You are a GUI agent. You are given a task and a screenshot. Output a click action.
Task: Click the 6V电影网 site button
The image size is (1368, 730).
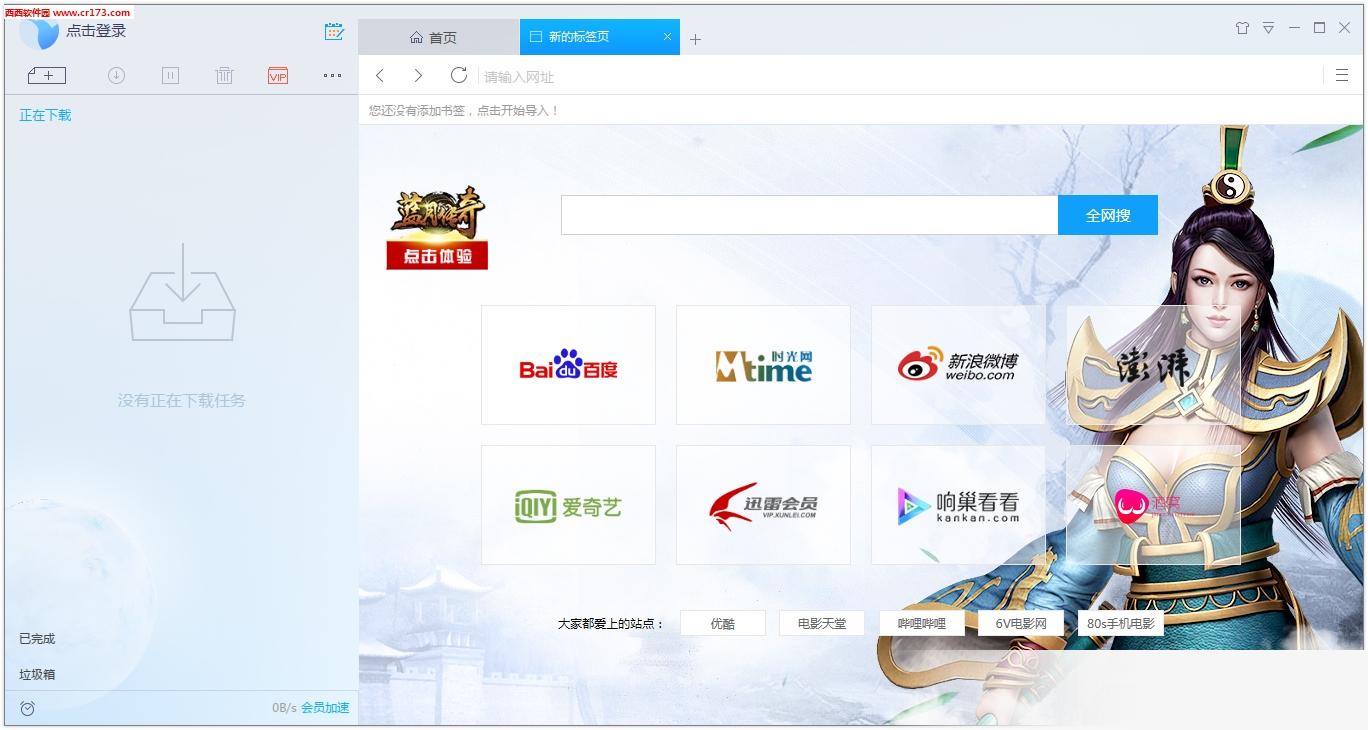click(x=1021, y=623)
